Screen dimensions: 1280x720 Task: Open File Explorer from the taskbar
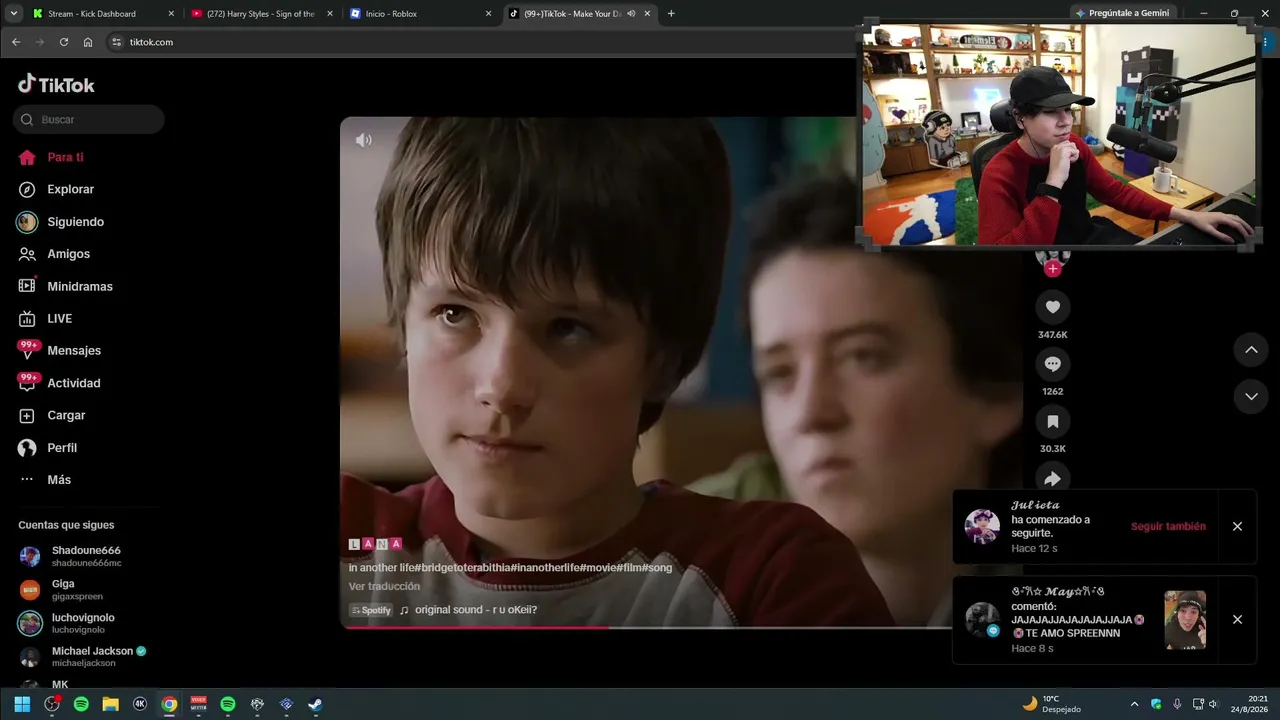[110, 704]
